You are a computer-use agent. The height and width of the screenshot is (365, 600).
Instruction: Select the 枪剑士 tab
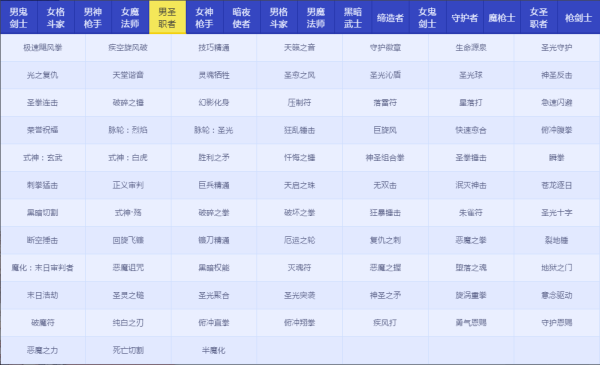click(x=579, y=18)
